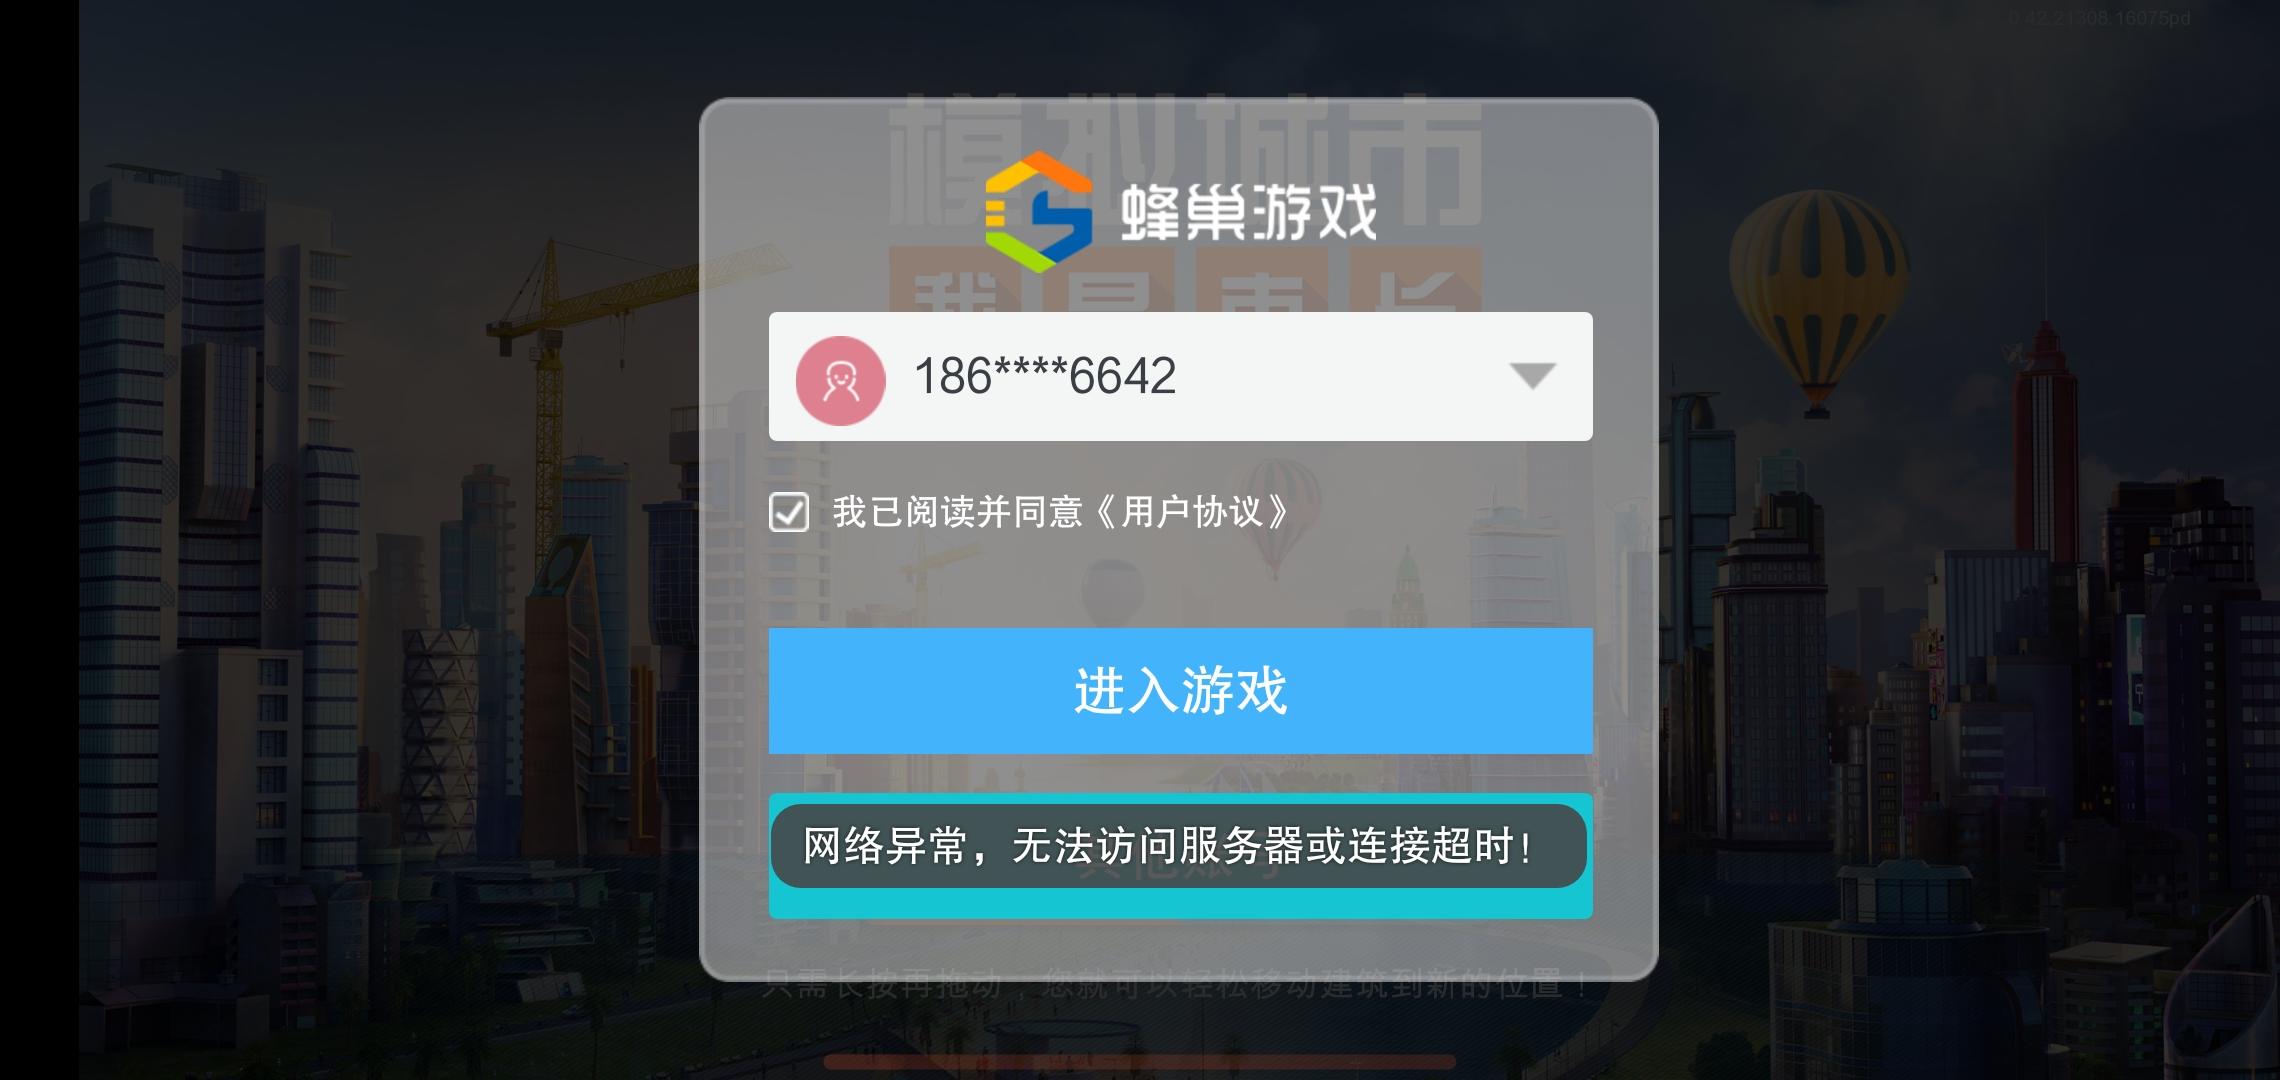Open the 《用户协议》 link
2280x1080 pixels.
[1192, 512]
